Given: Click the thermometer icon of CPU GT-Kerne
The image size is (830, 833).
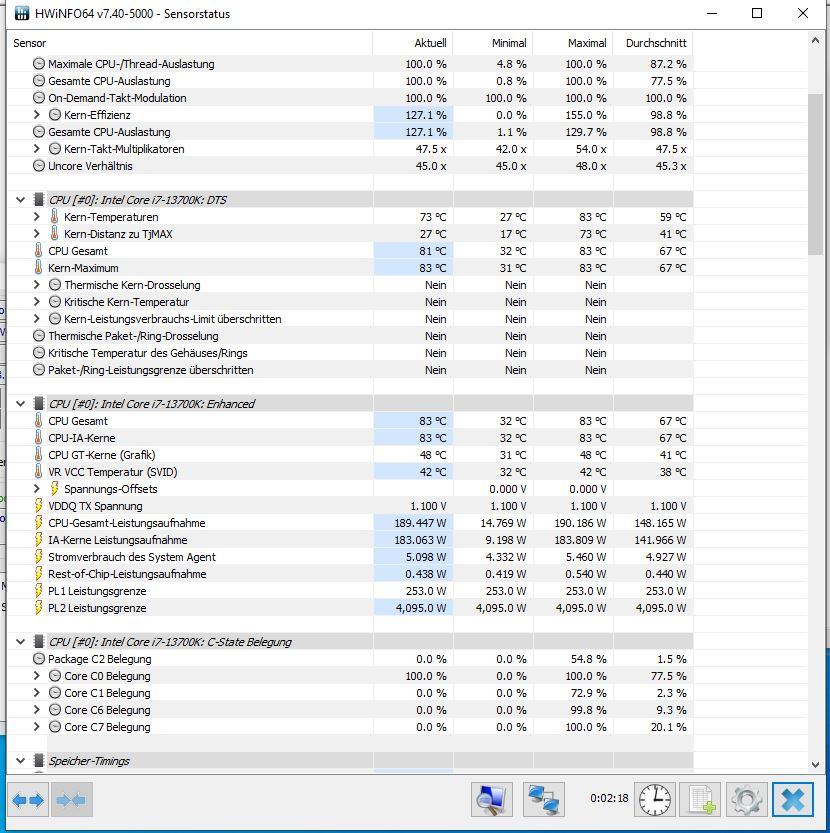Looking at the screenshot, I should 38,455.
